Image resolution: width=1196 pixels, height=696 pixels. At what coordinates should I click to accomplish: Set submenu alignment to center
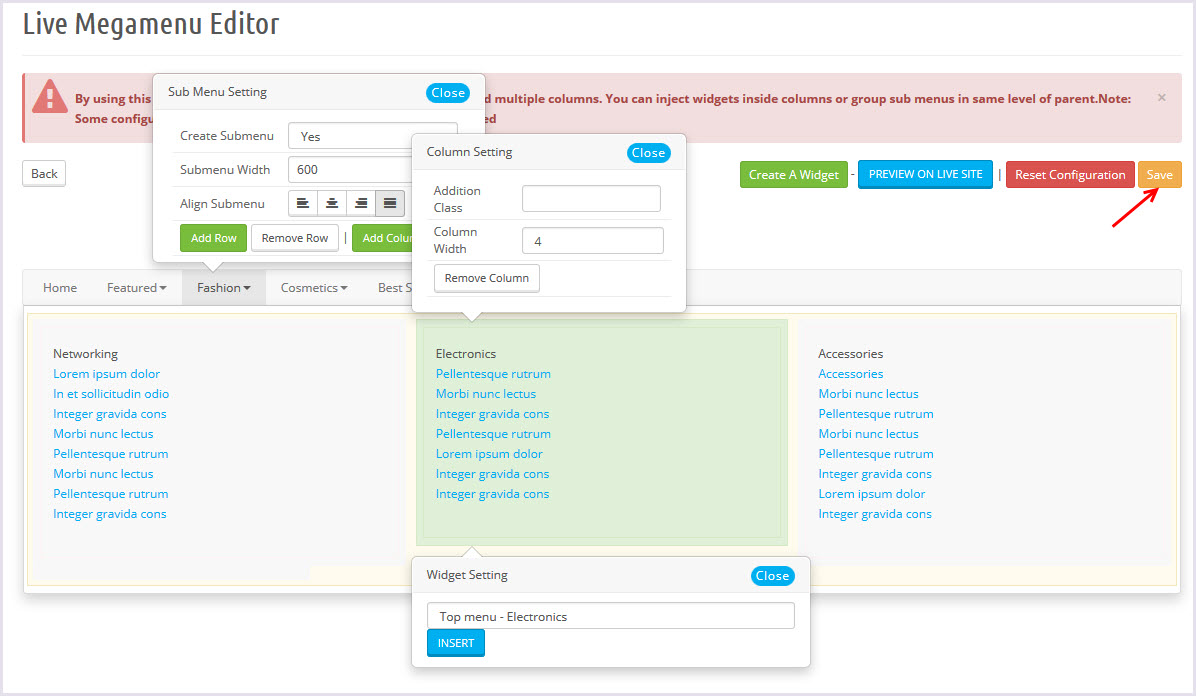pos(332,204)
